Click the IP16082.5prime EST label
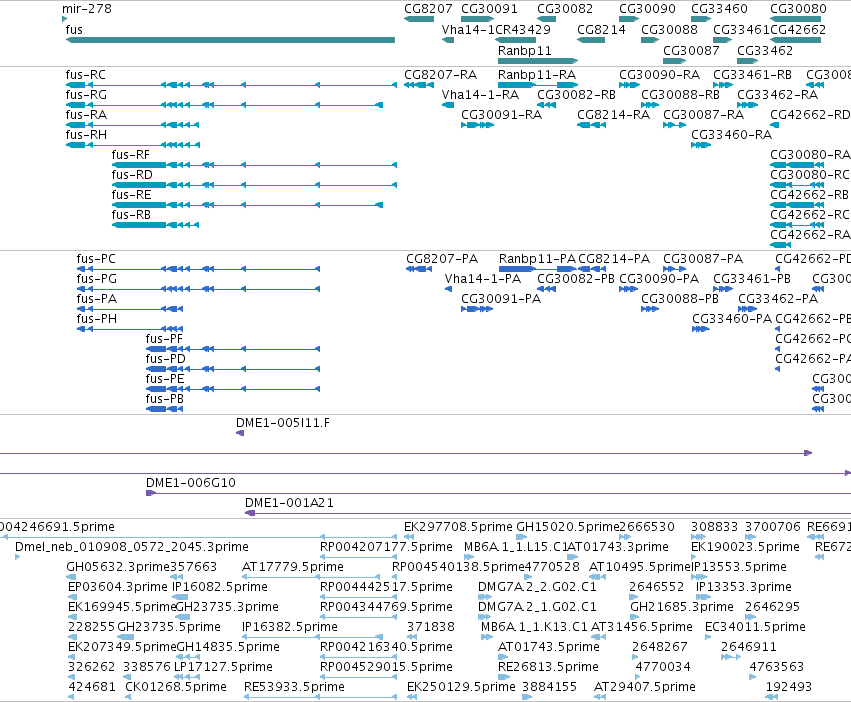Image resolution: width=851 pixels, height=702 pixels. (x=220, y=587)
